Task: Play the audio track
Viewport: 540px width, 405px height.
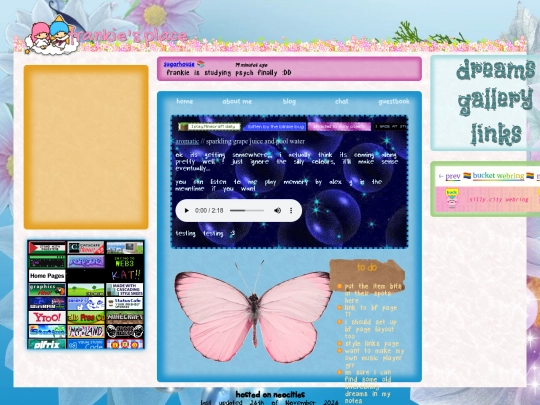Action: (186, 210)
